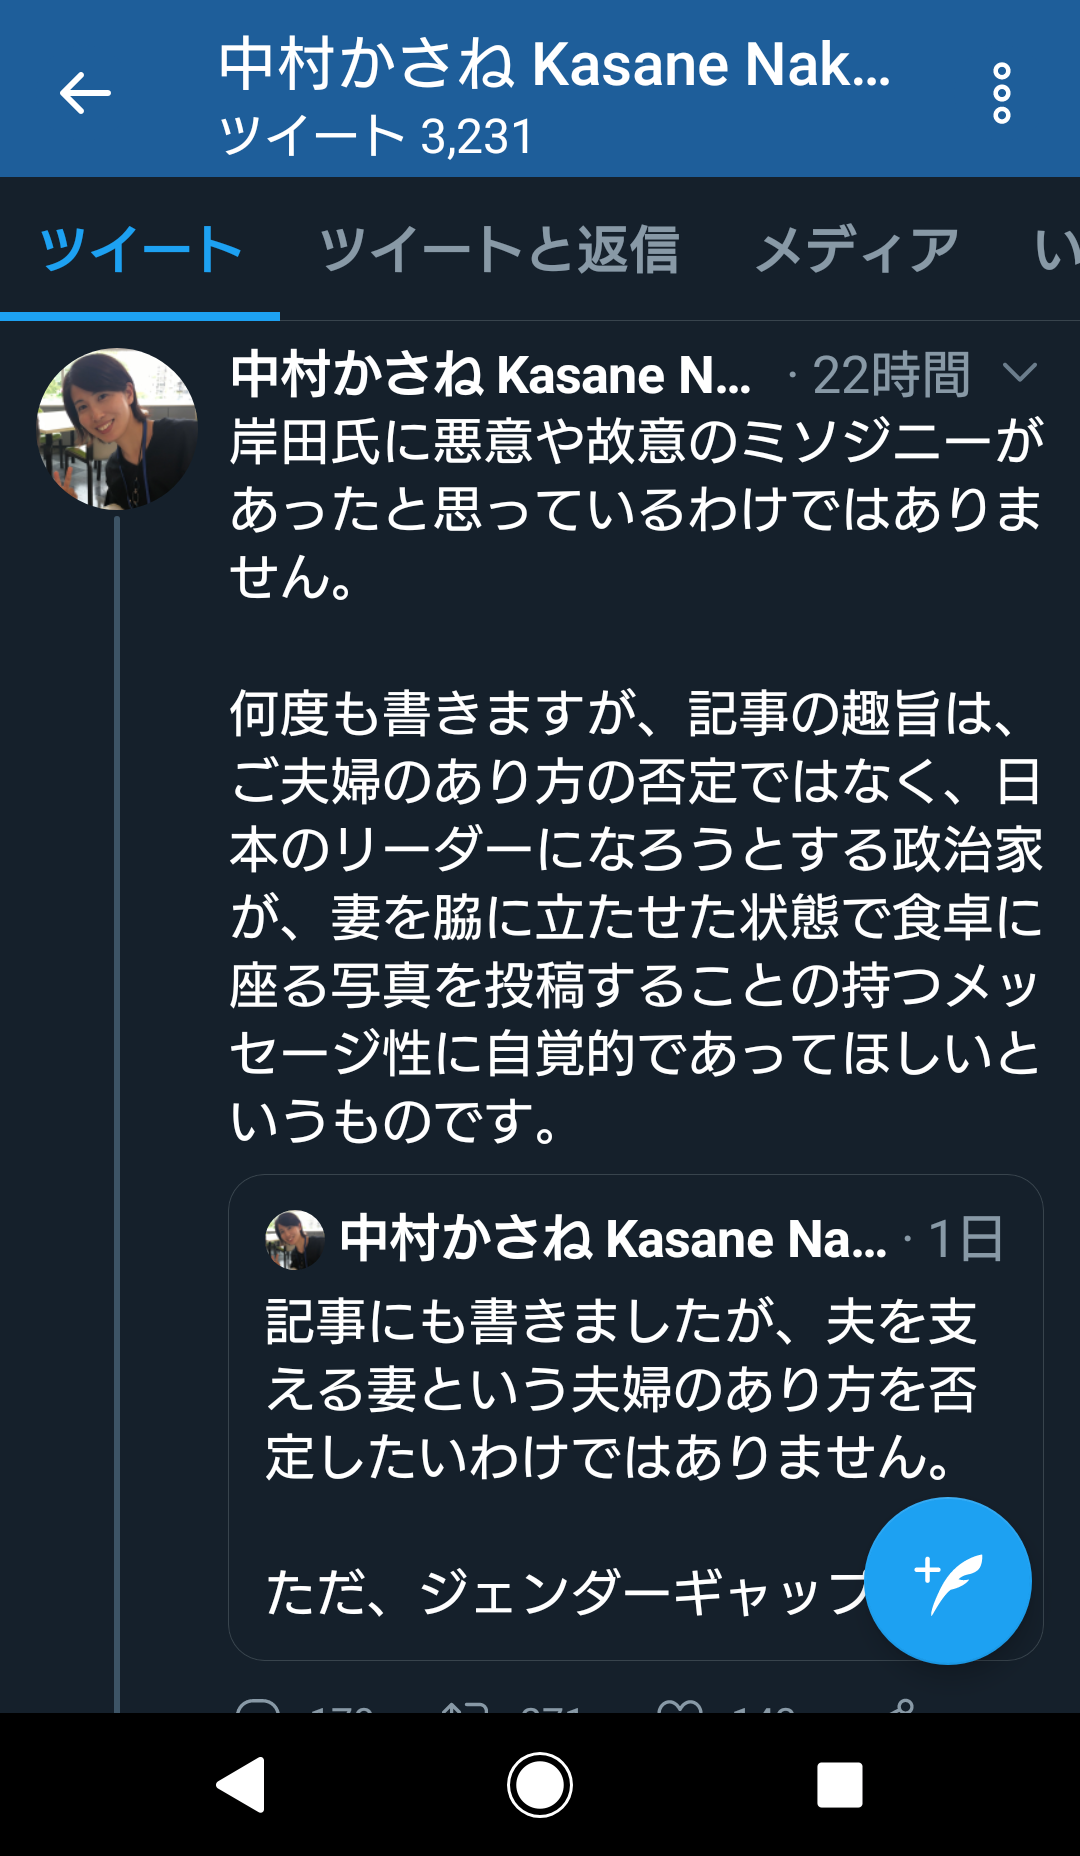
Task: Select the partially visible tab after メディア
Action: (x=1056, y=250)
